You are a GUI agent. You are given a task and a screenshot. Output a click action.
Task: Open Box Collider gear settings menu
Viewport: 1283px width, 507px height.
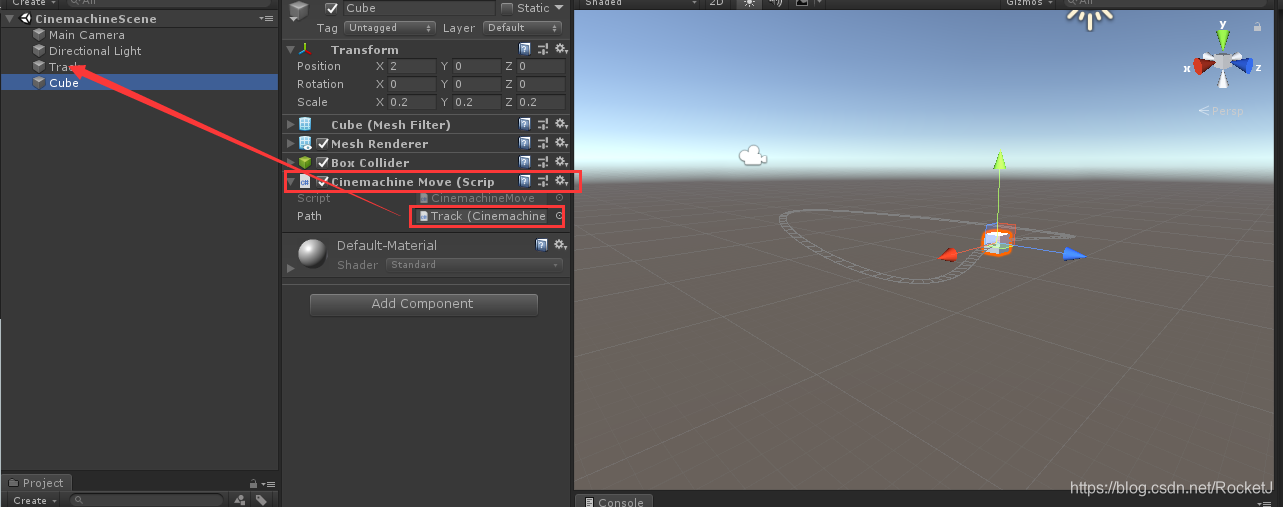561,162
